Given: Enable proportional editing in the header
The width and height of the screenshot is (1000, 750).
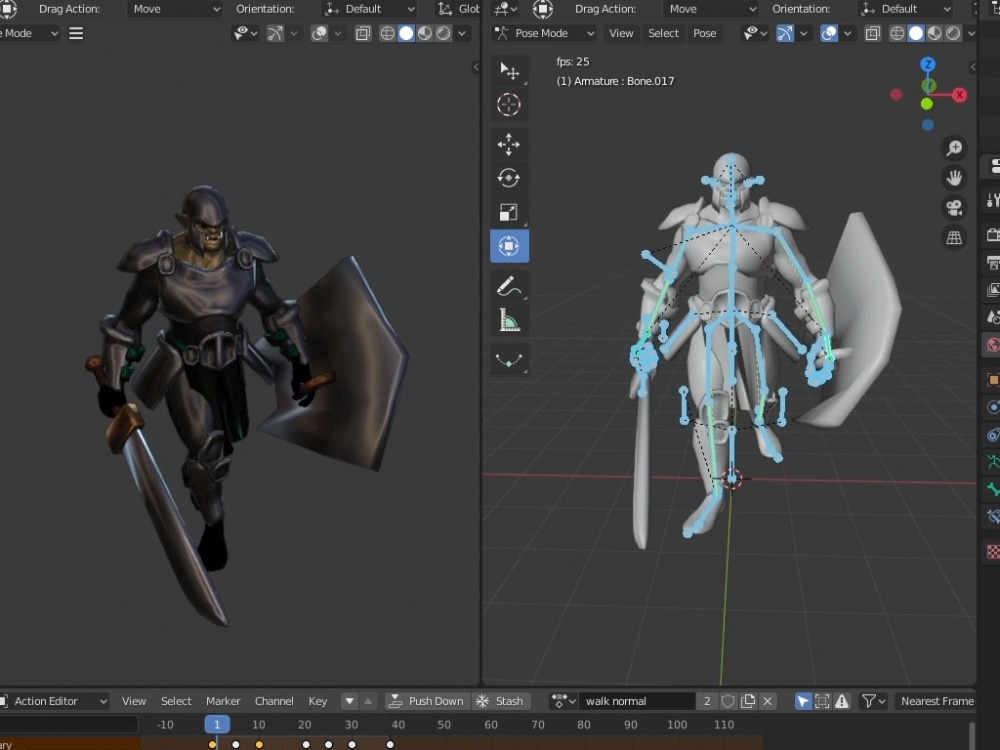Looking at the screenshot, I should (x=828, y=33).
